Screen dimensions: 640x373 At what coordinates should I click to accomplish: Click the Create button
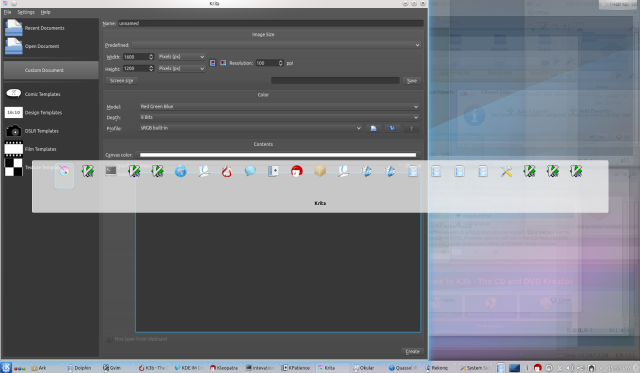click(x=412, y=351)
